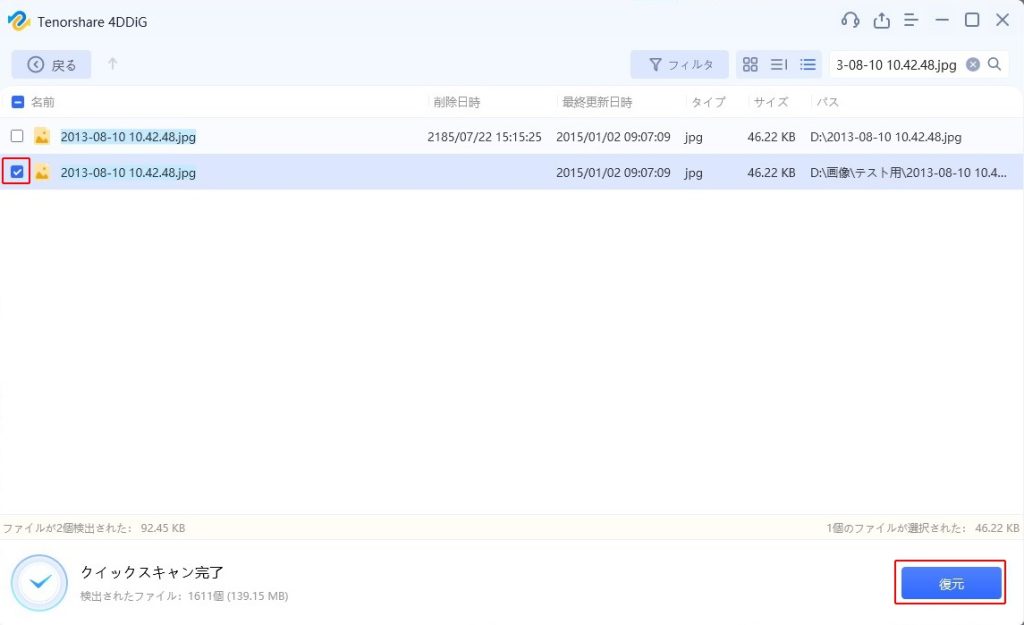Switch to detail pane list view

point(779,65)
